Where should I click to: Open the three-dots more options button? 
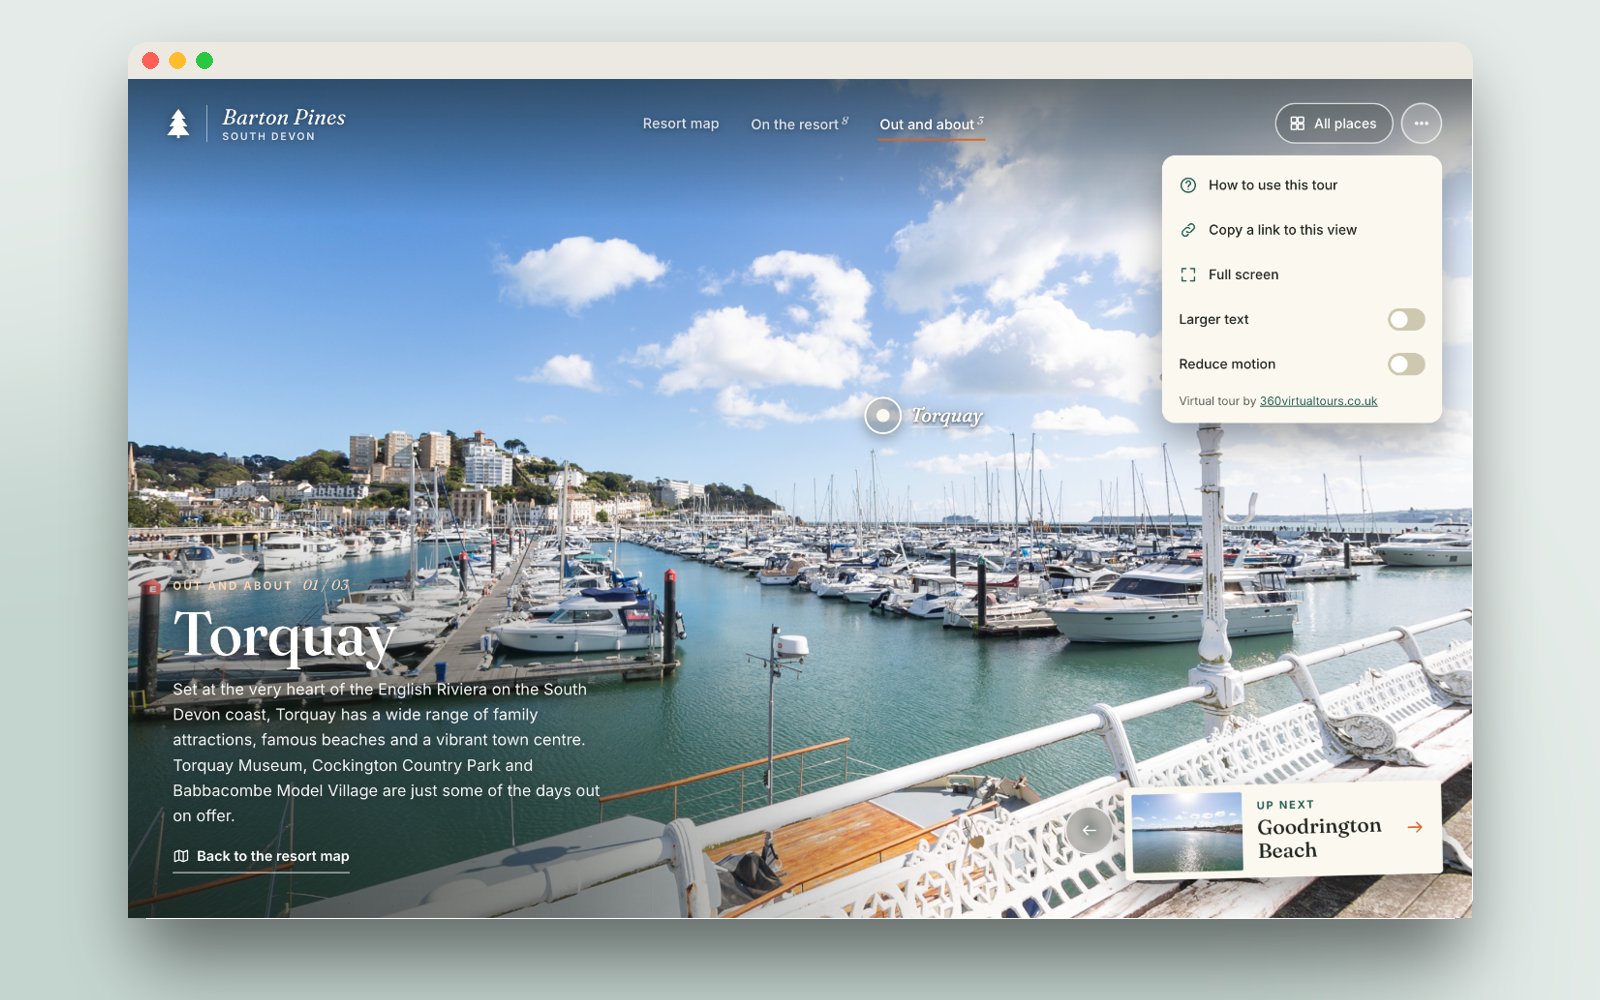[1421, 123]
